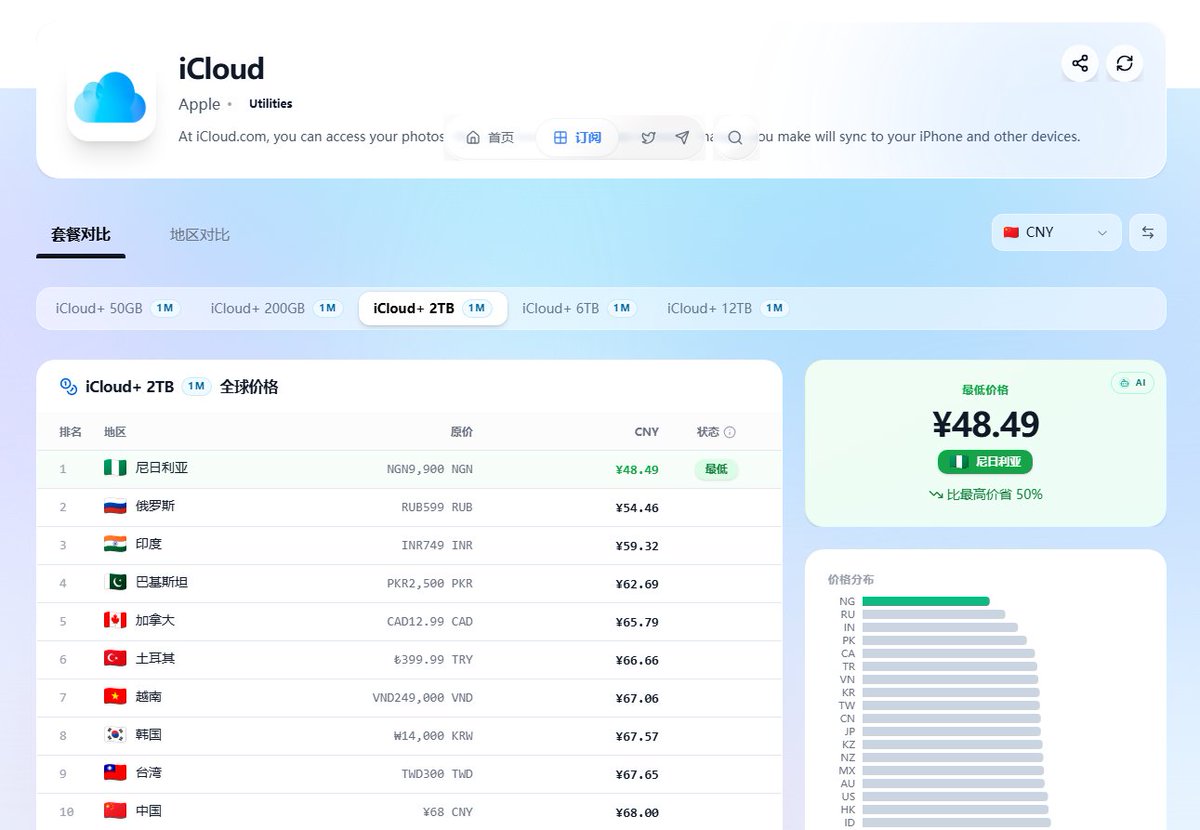Viewport: 1200px width, 830px height.
Task: Click the Russia flag in row 2
Action: pos(115,506)
